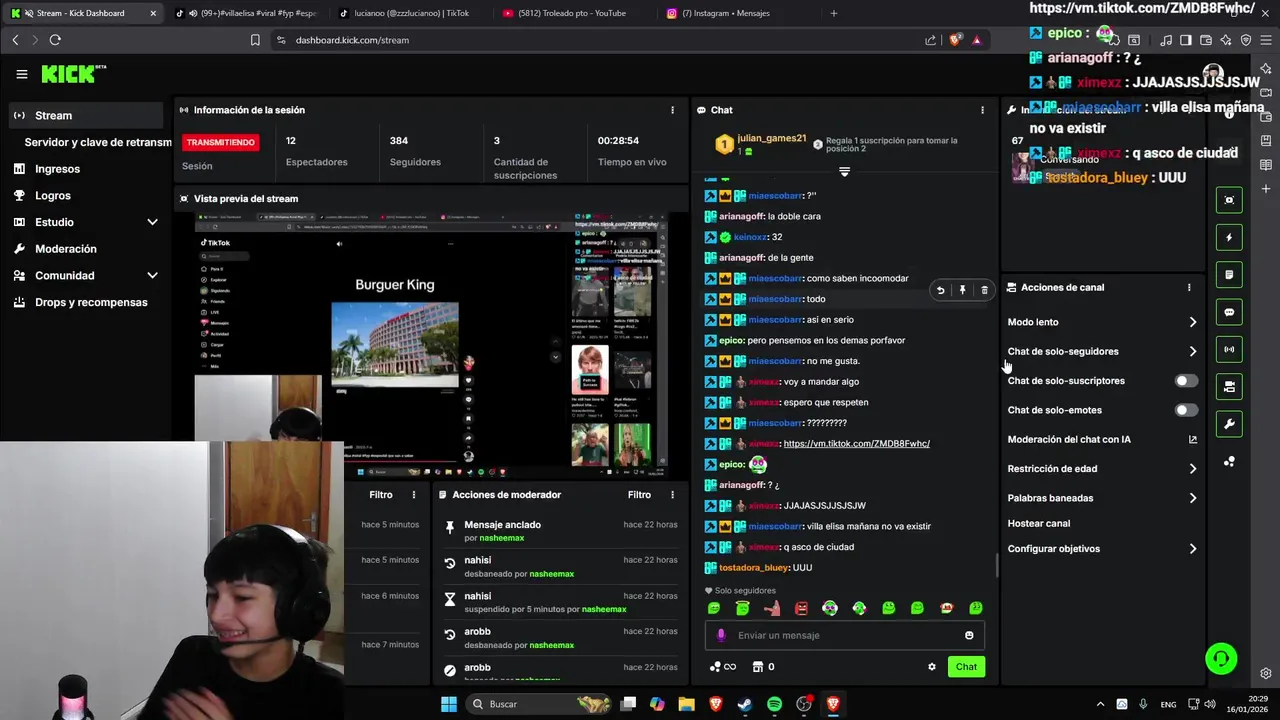Screen dimensions: 1280x720
Task: Expand Palabras baneadas settings
Action: pyautogui.click(x=1192, y=498)
